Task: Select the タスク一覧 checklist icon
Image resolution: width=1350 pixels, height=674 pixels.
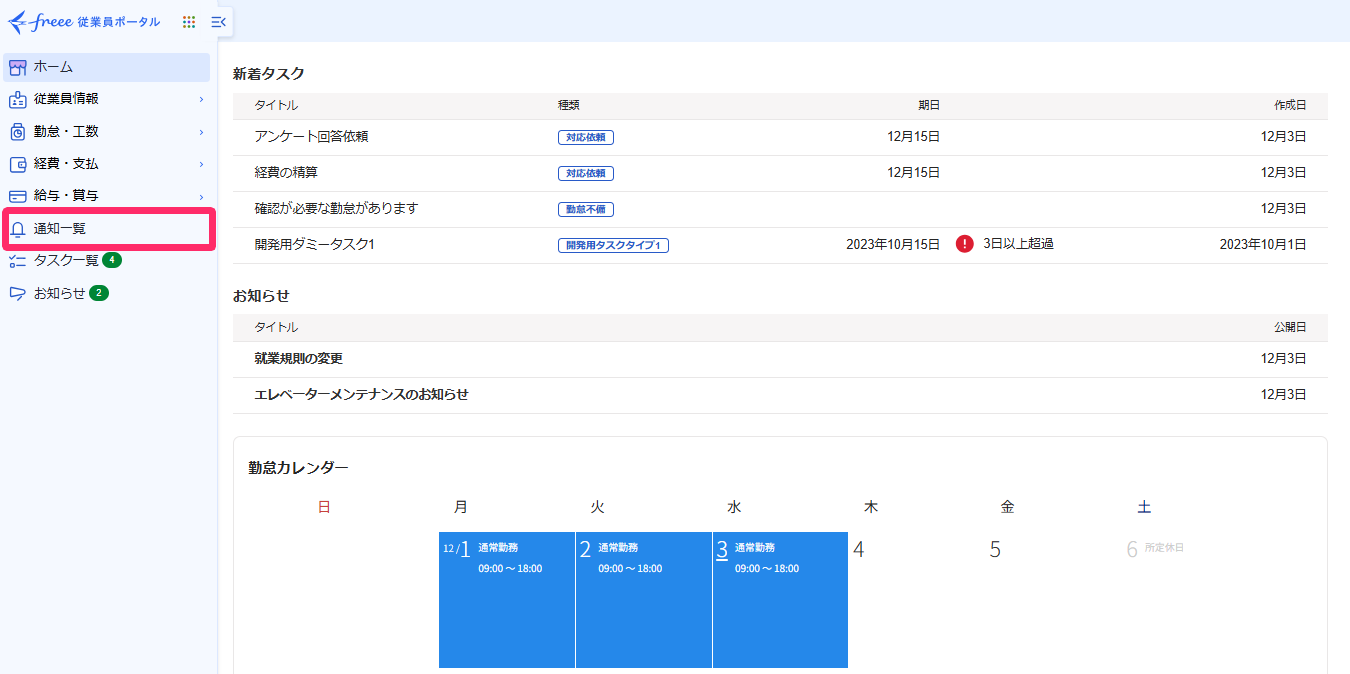Action: pyautogui.click(x=17, y=261)
